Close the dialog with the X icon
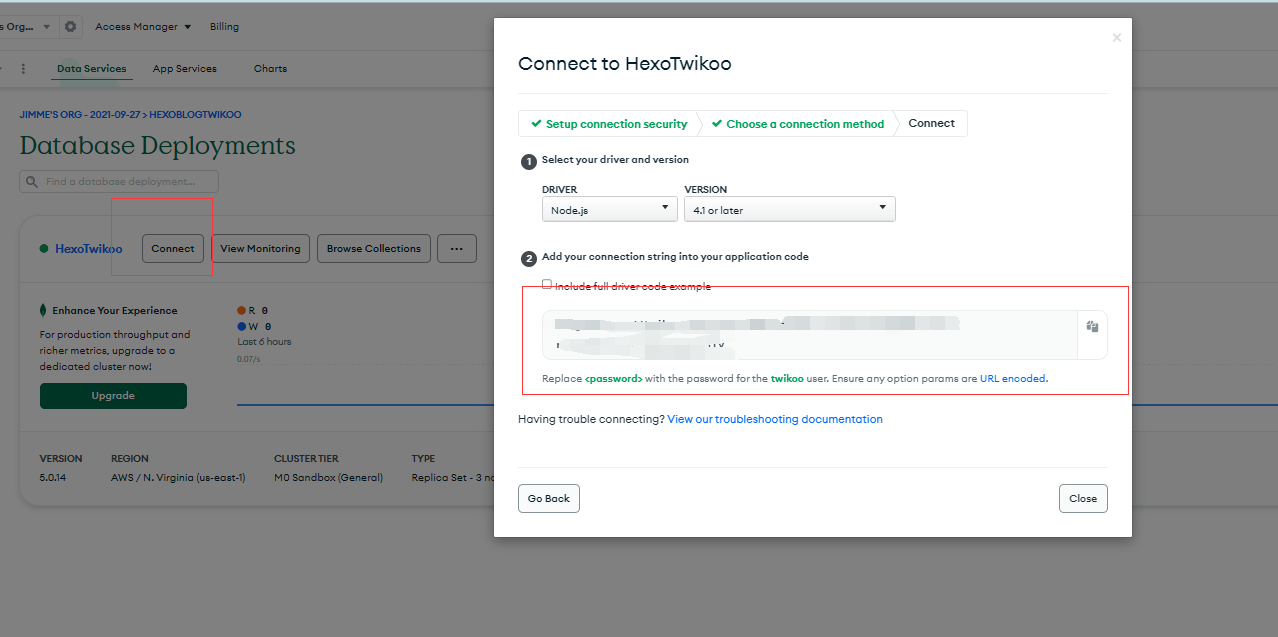 1117,38
